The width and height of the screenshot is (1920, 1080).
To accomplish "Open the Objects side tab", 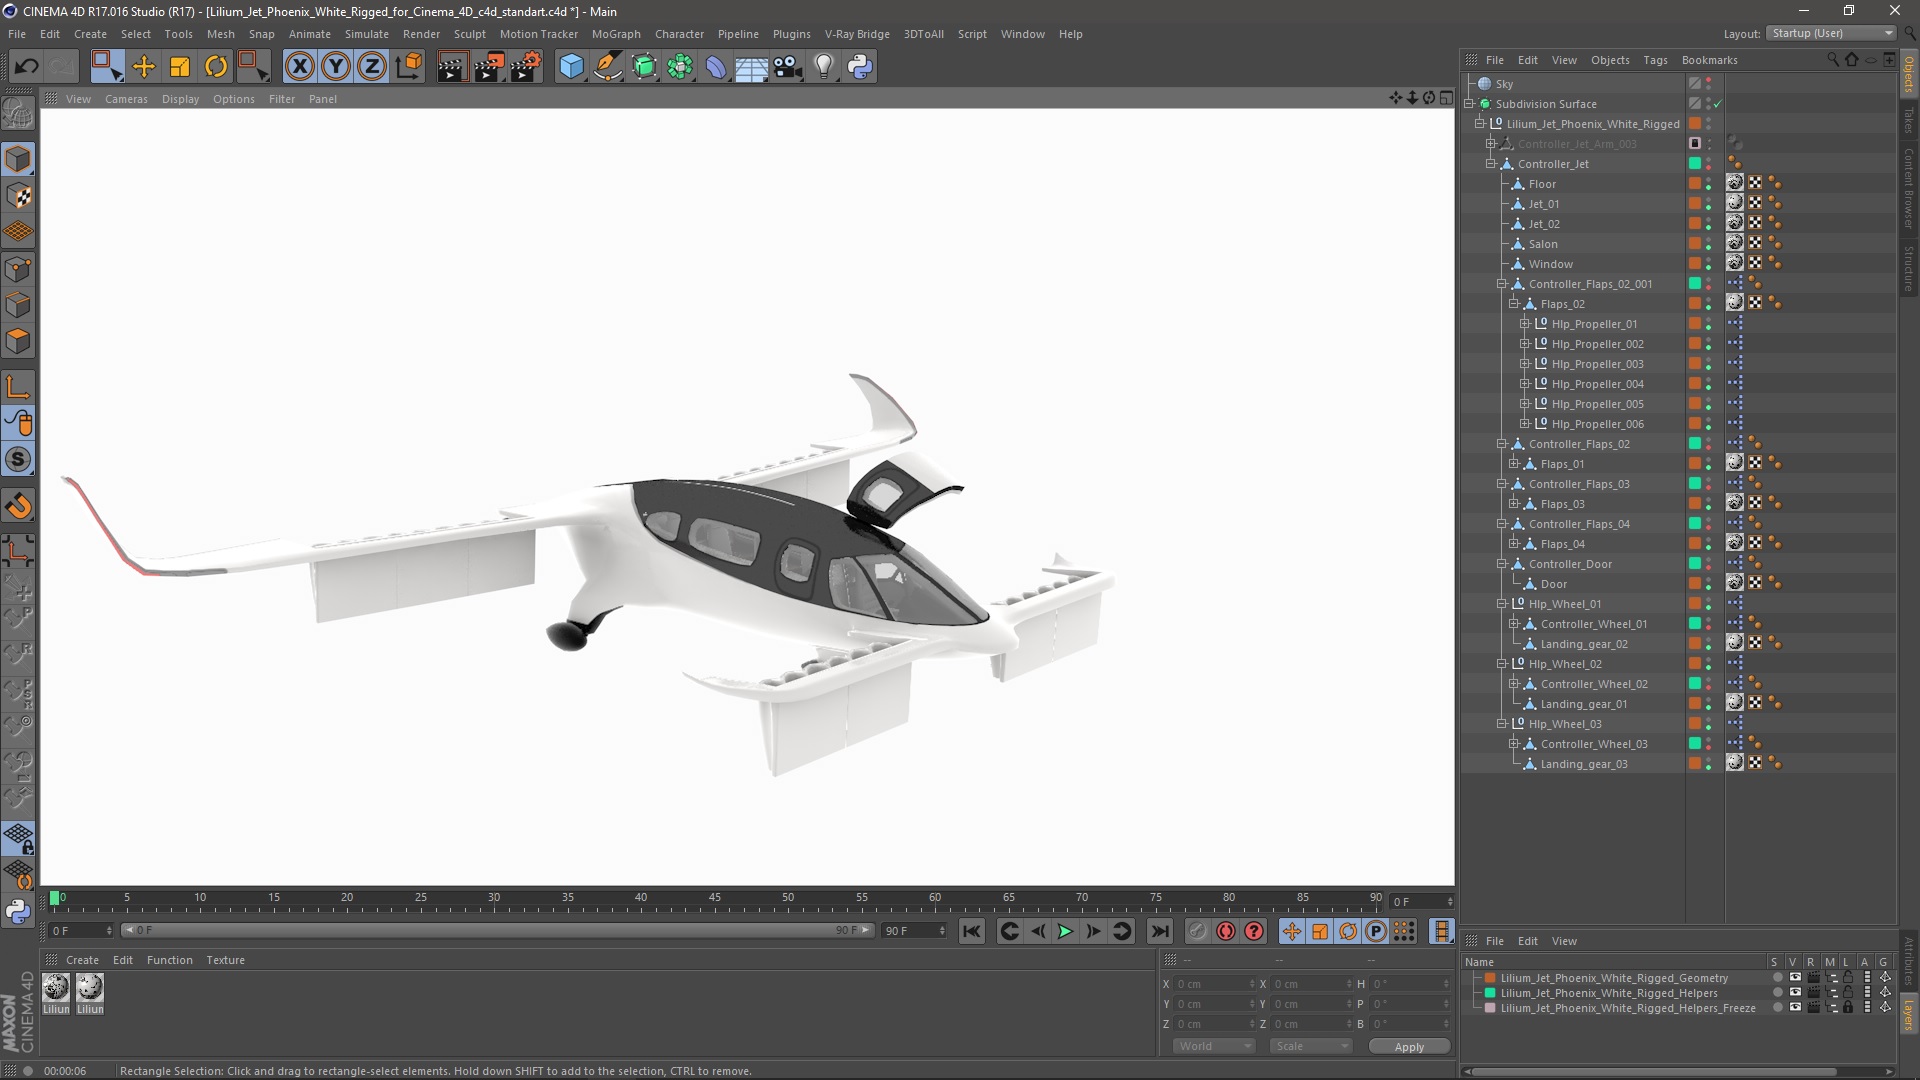I will [x=1909, y=75].
